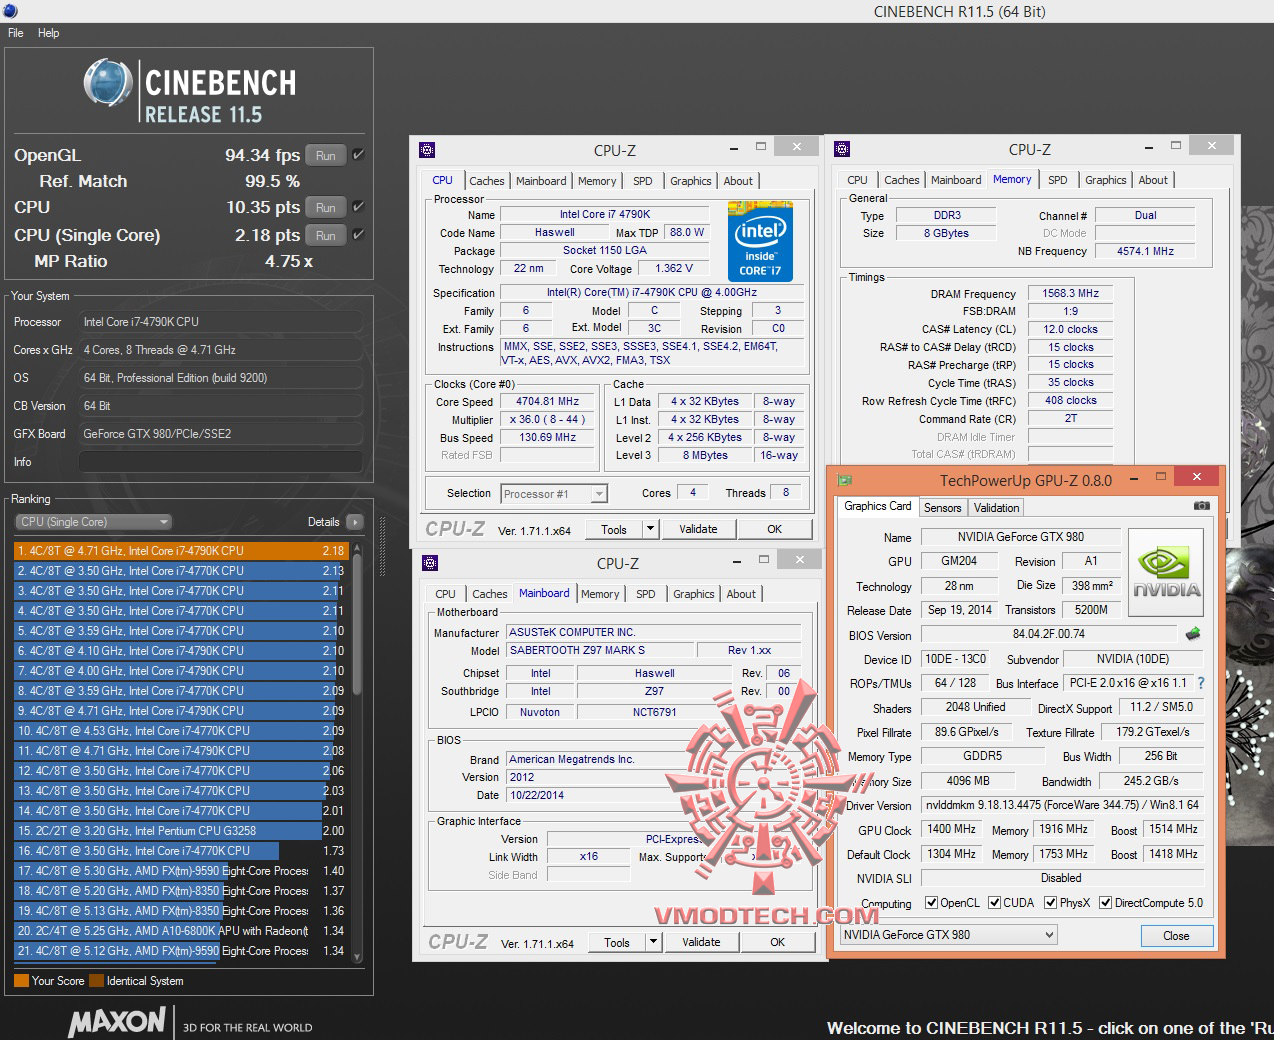
Task: Click the Core Speed value 4704.81 MHz
Action: (x=548, y=402)
